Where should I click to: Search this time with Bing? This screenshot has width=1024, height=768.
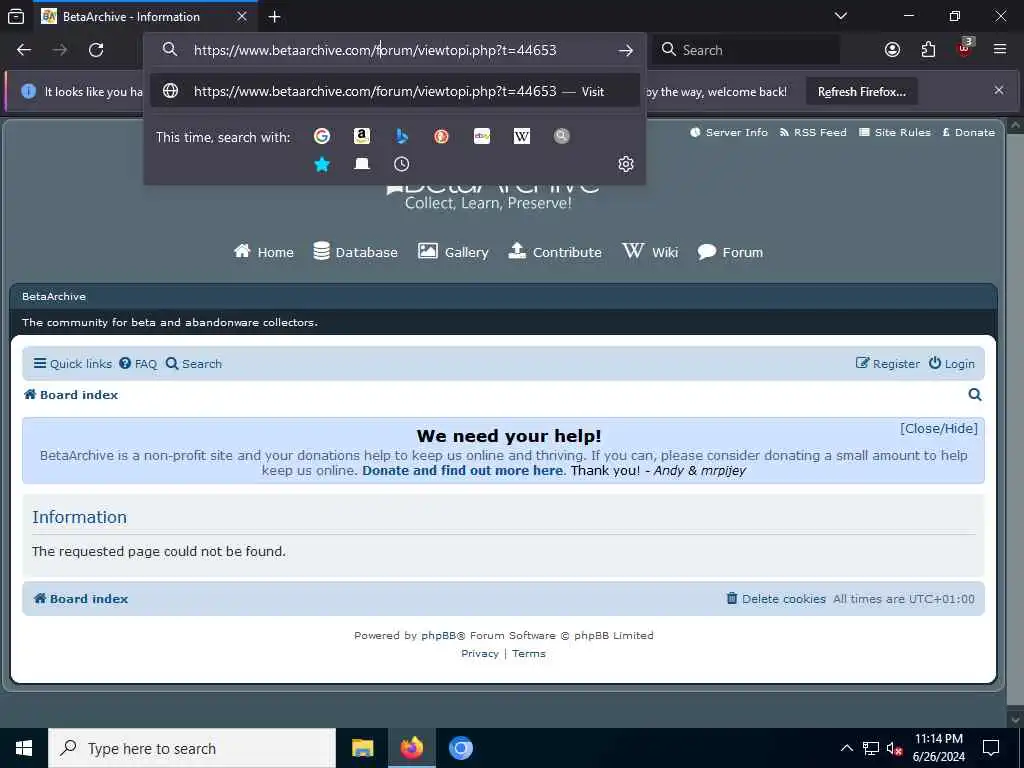tap(402, 136)
